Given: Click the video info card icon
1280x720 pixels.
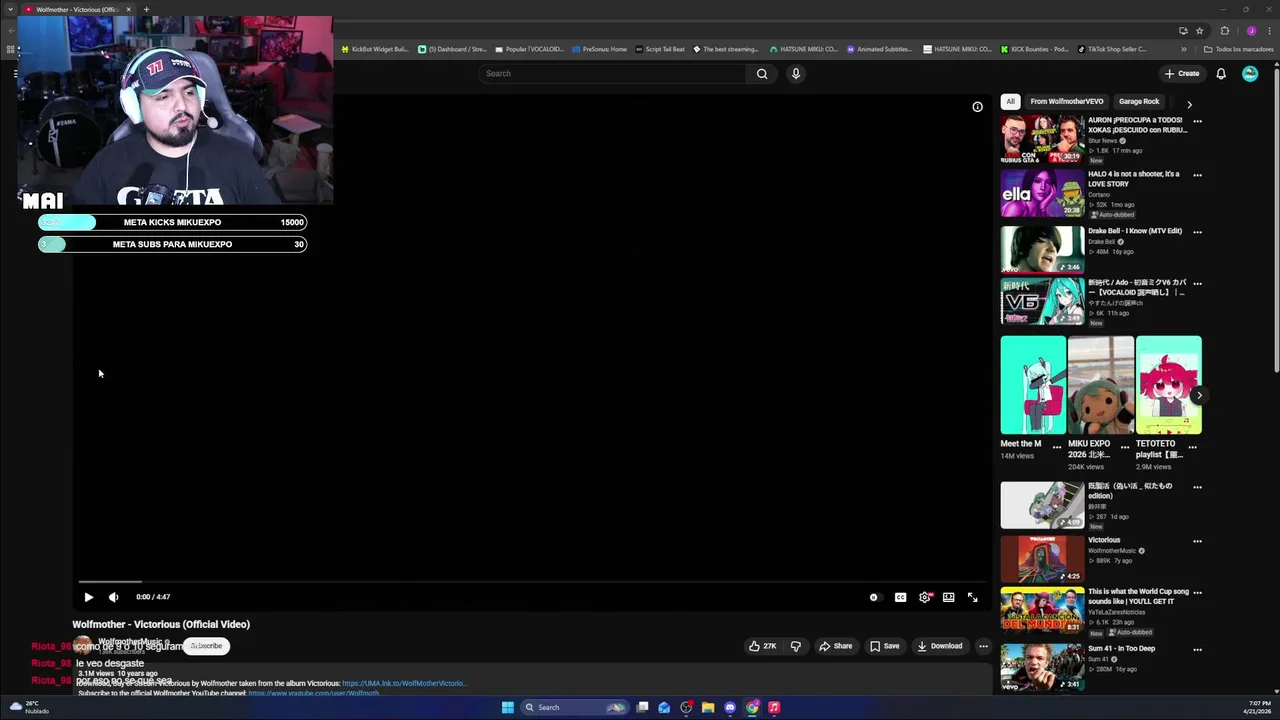Looking at the screenshot, I should [x=977, y=107].
